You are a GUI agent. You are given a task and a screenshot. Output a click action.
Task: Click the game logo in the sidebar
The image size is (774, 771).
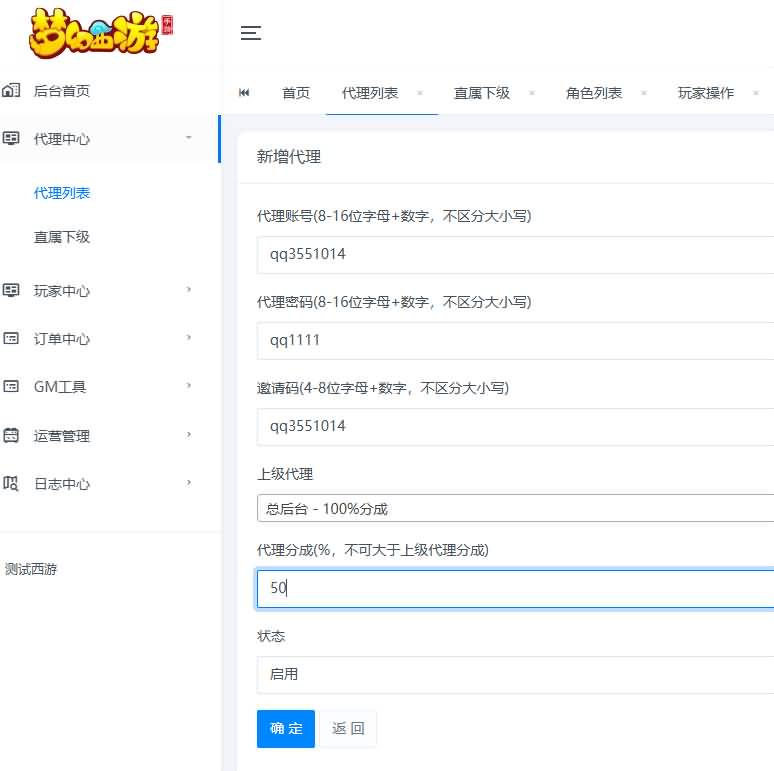point(101,33)
